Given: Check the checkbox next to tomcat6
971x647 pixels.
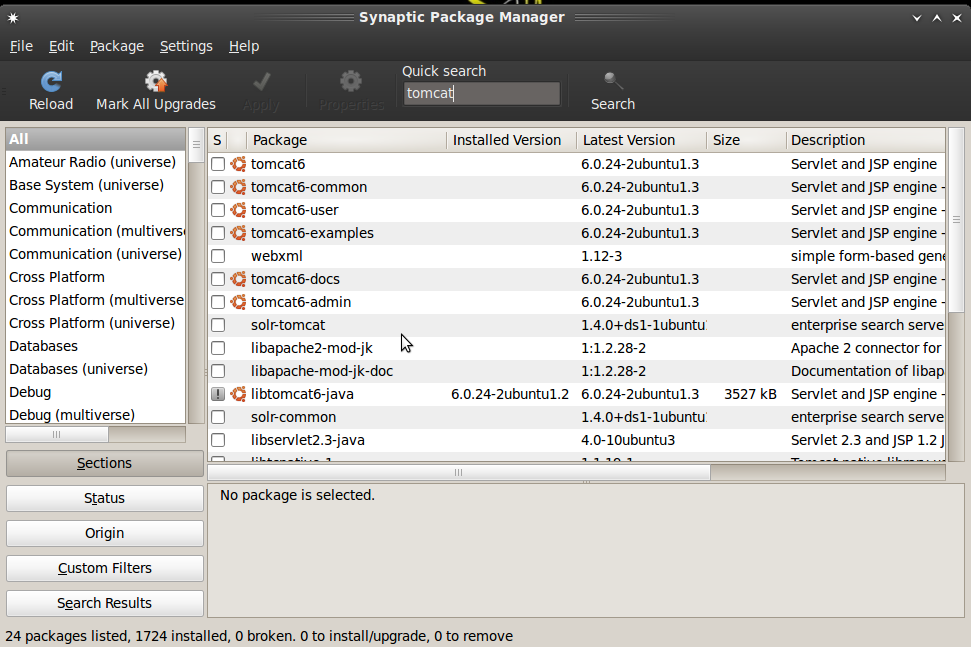Looking at the screenshot, I should [217, 164].
